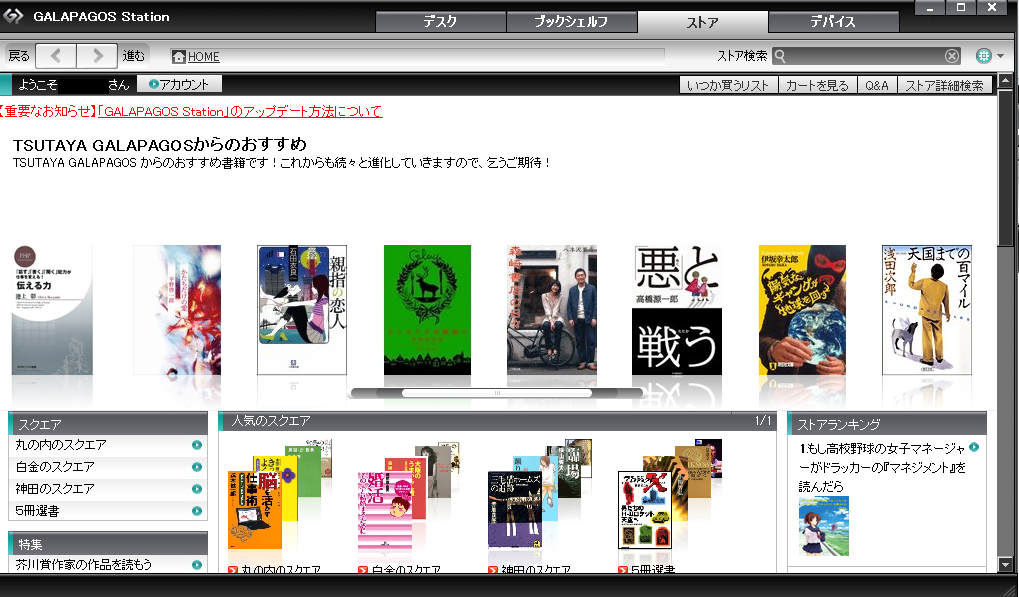Open 神田のスクエア book stack thumbnail
The width and height of the screenshot is (1019, 597).
click(539, 495)
